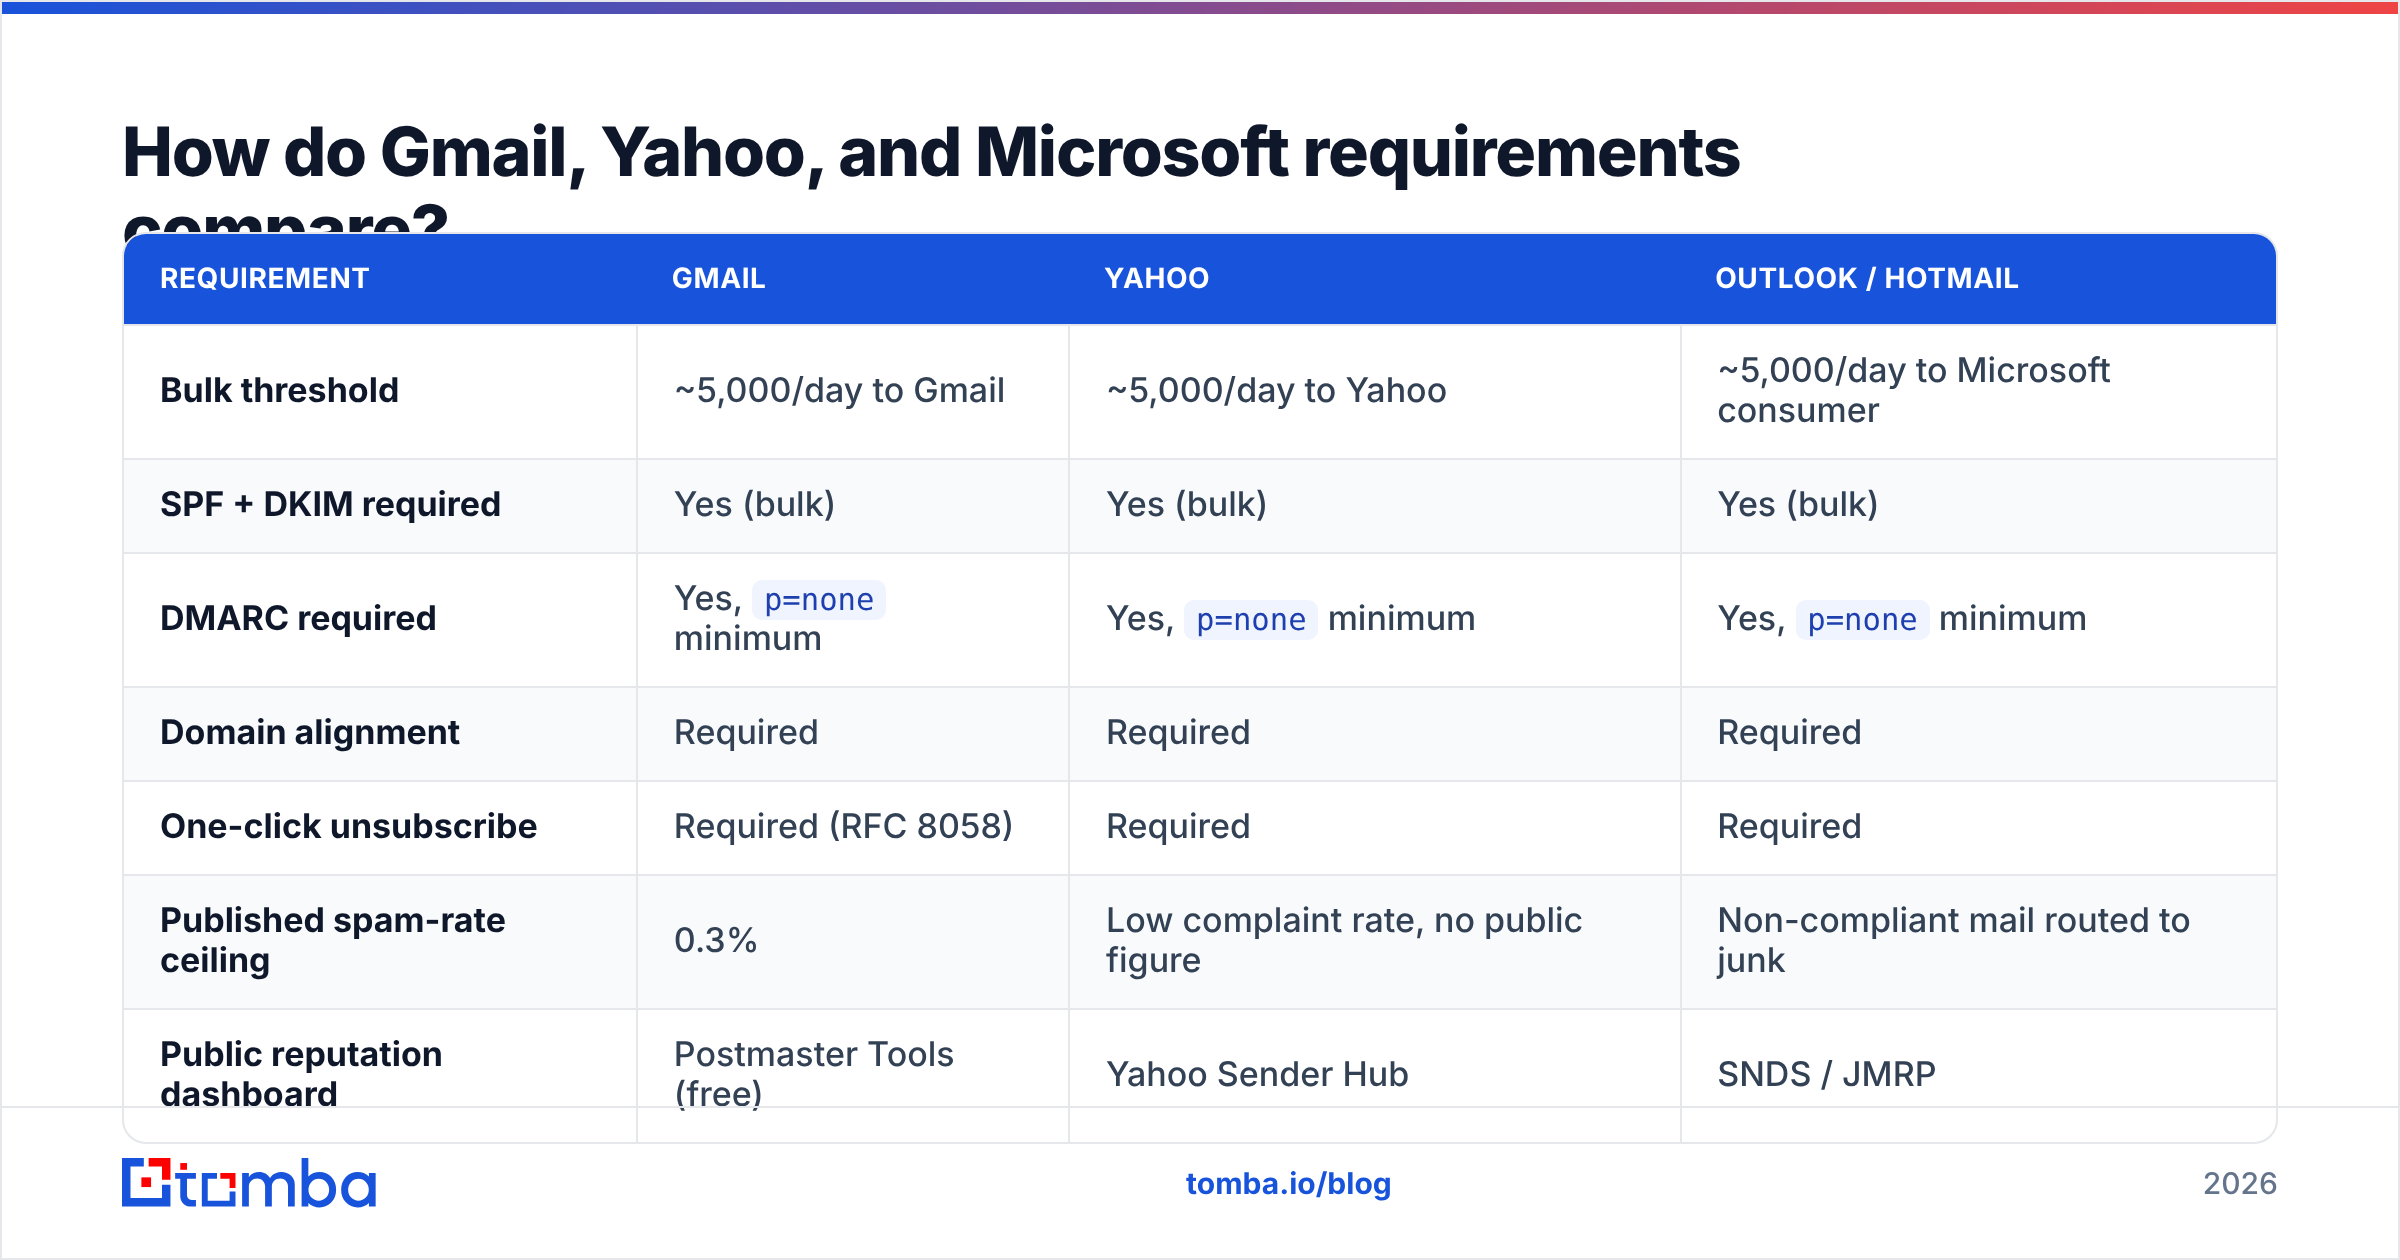Select the SPF + DKIM required label
The height and width of the screenshot is (1260, 2400).
click(330, 504)
